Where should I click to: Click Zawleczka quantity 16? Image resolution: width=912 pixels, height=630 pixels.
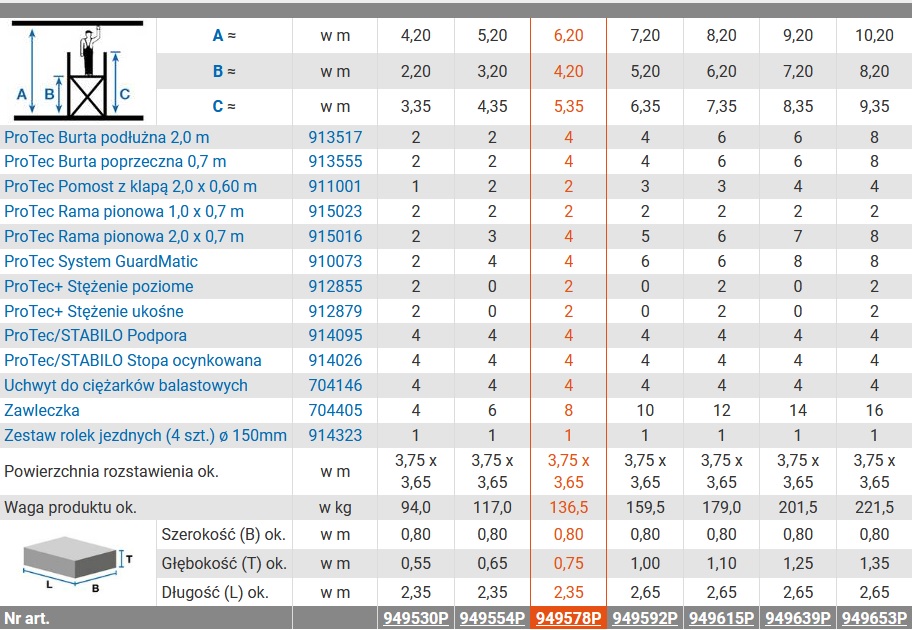874,410
